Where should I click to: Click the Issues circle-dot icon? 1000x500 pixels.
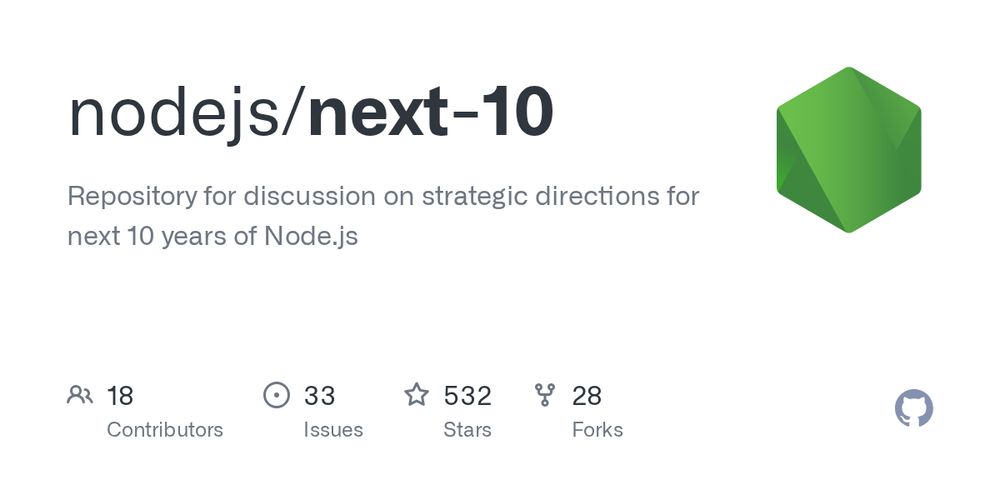[x=276, y=395]
